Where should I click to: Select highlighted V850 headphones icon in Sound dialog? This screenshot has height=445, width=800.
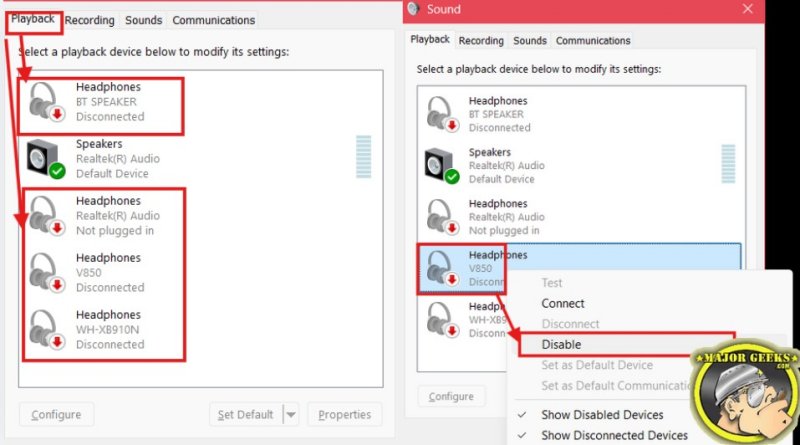point(443,268)
